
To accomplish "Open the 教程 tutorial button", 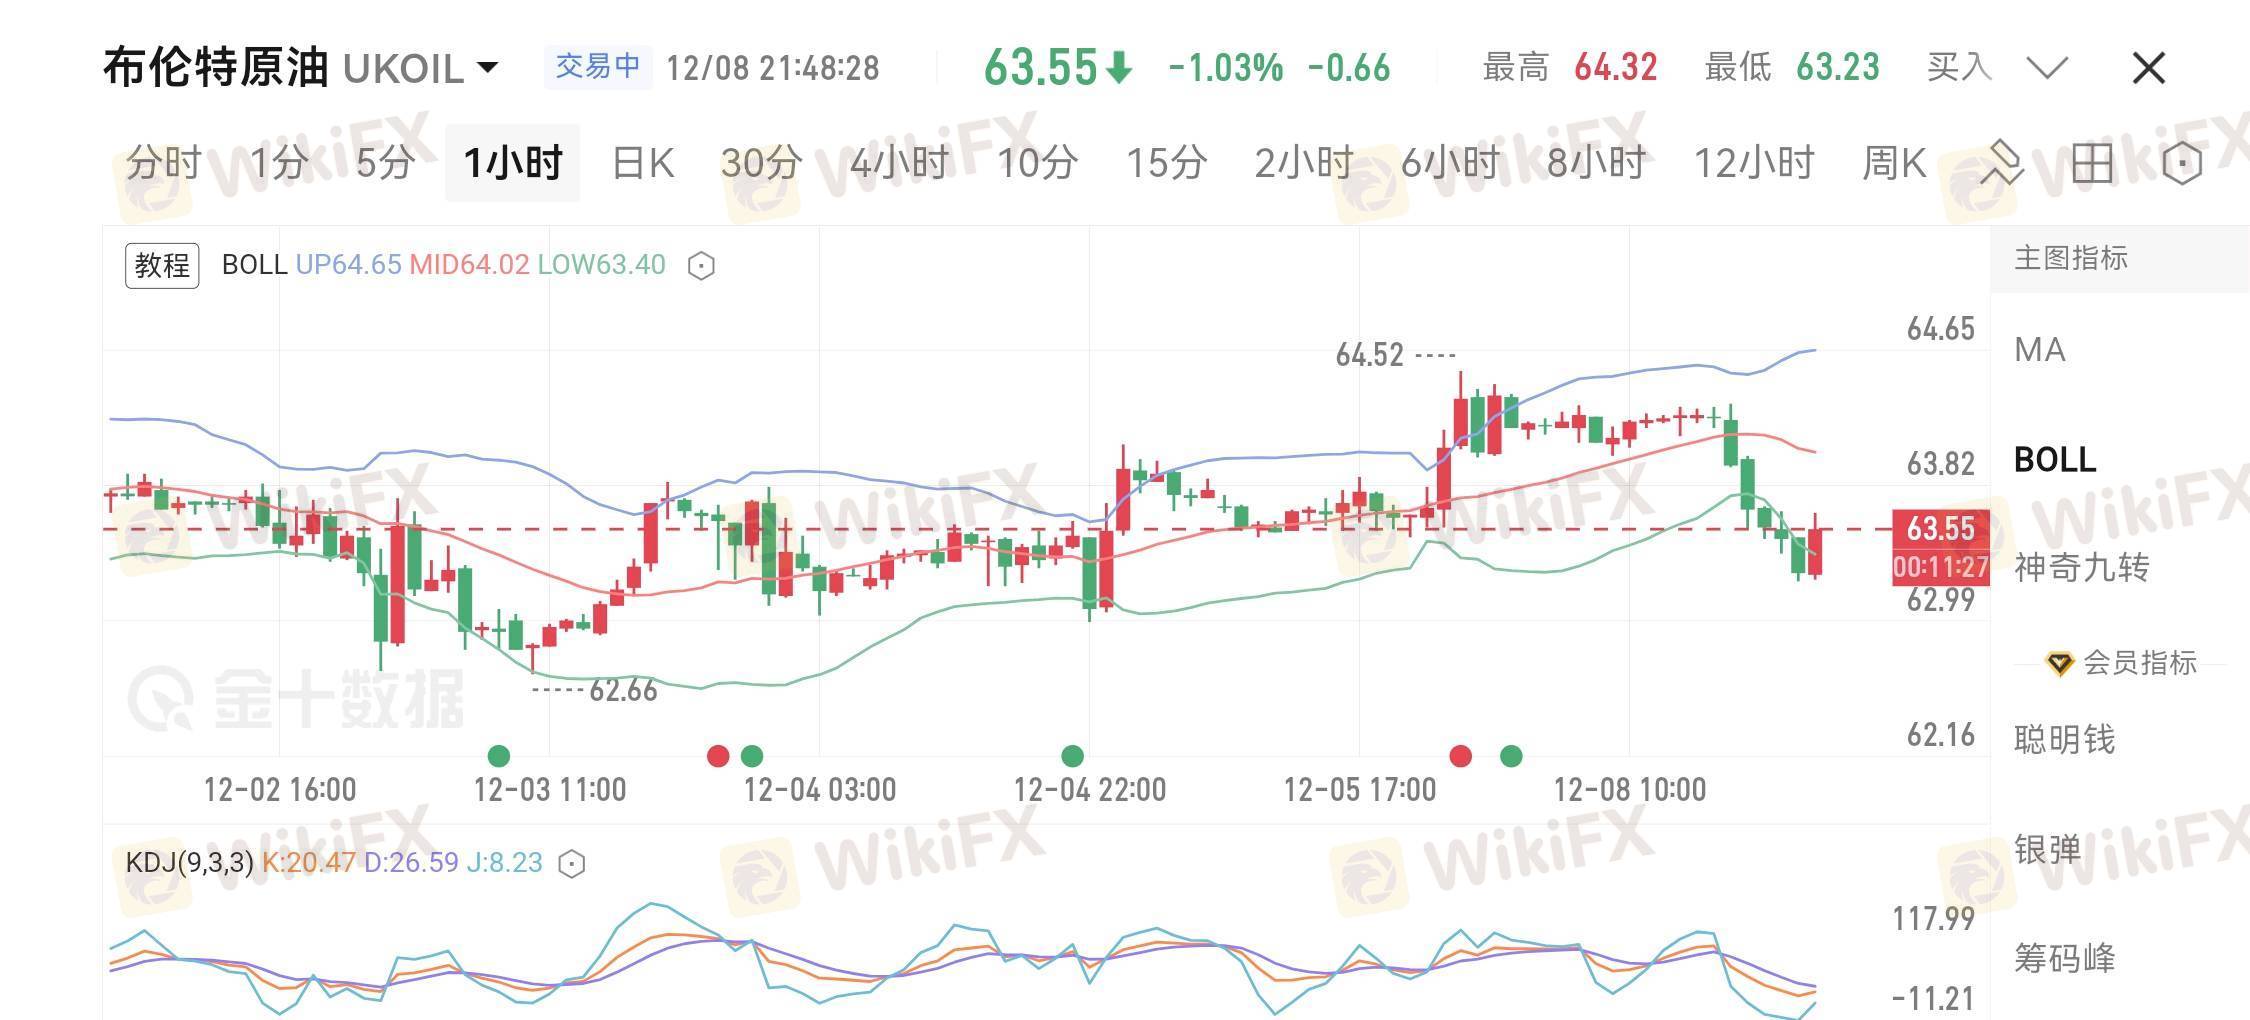I will point(162,265).
